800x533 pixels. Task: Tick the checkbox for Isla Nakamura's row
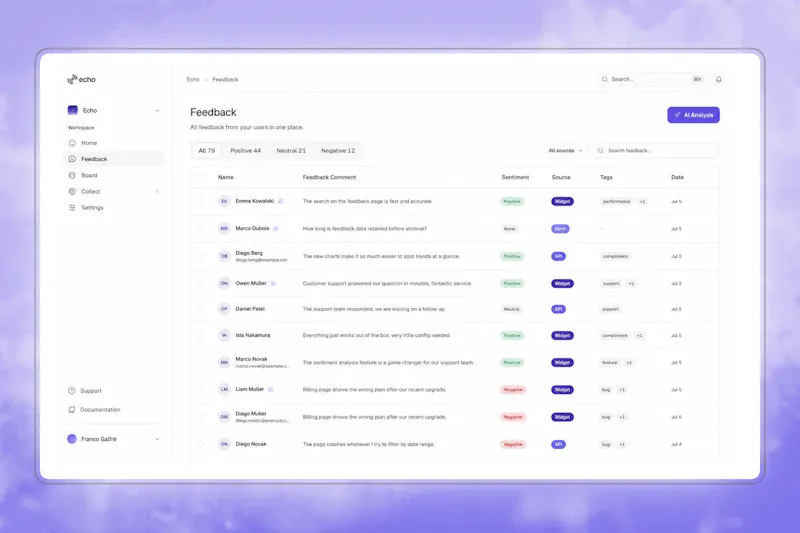click(200, 335)
